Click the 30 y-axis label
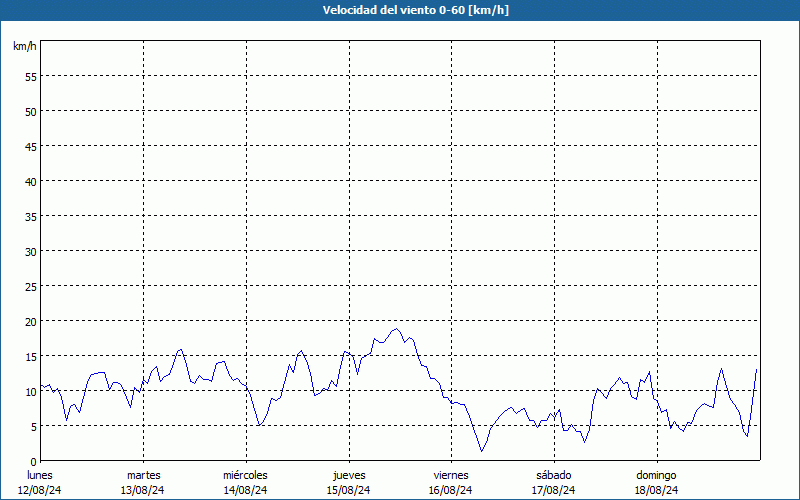This screenshot has height=500, width=800. pos(31,252)
